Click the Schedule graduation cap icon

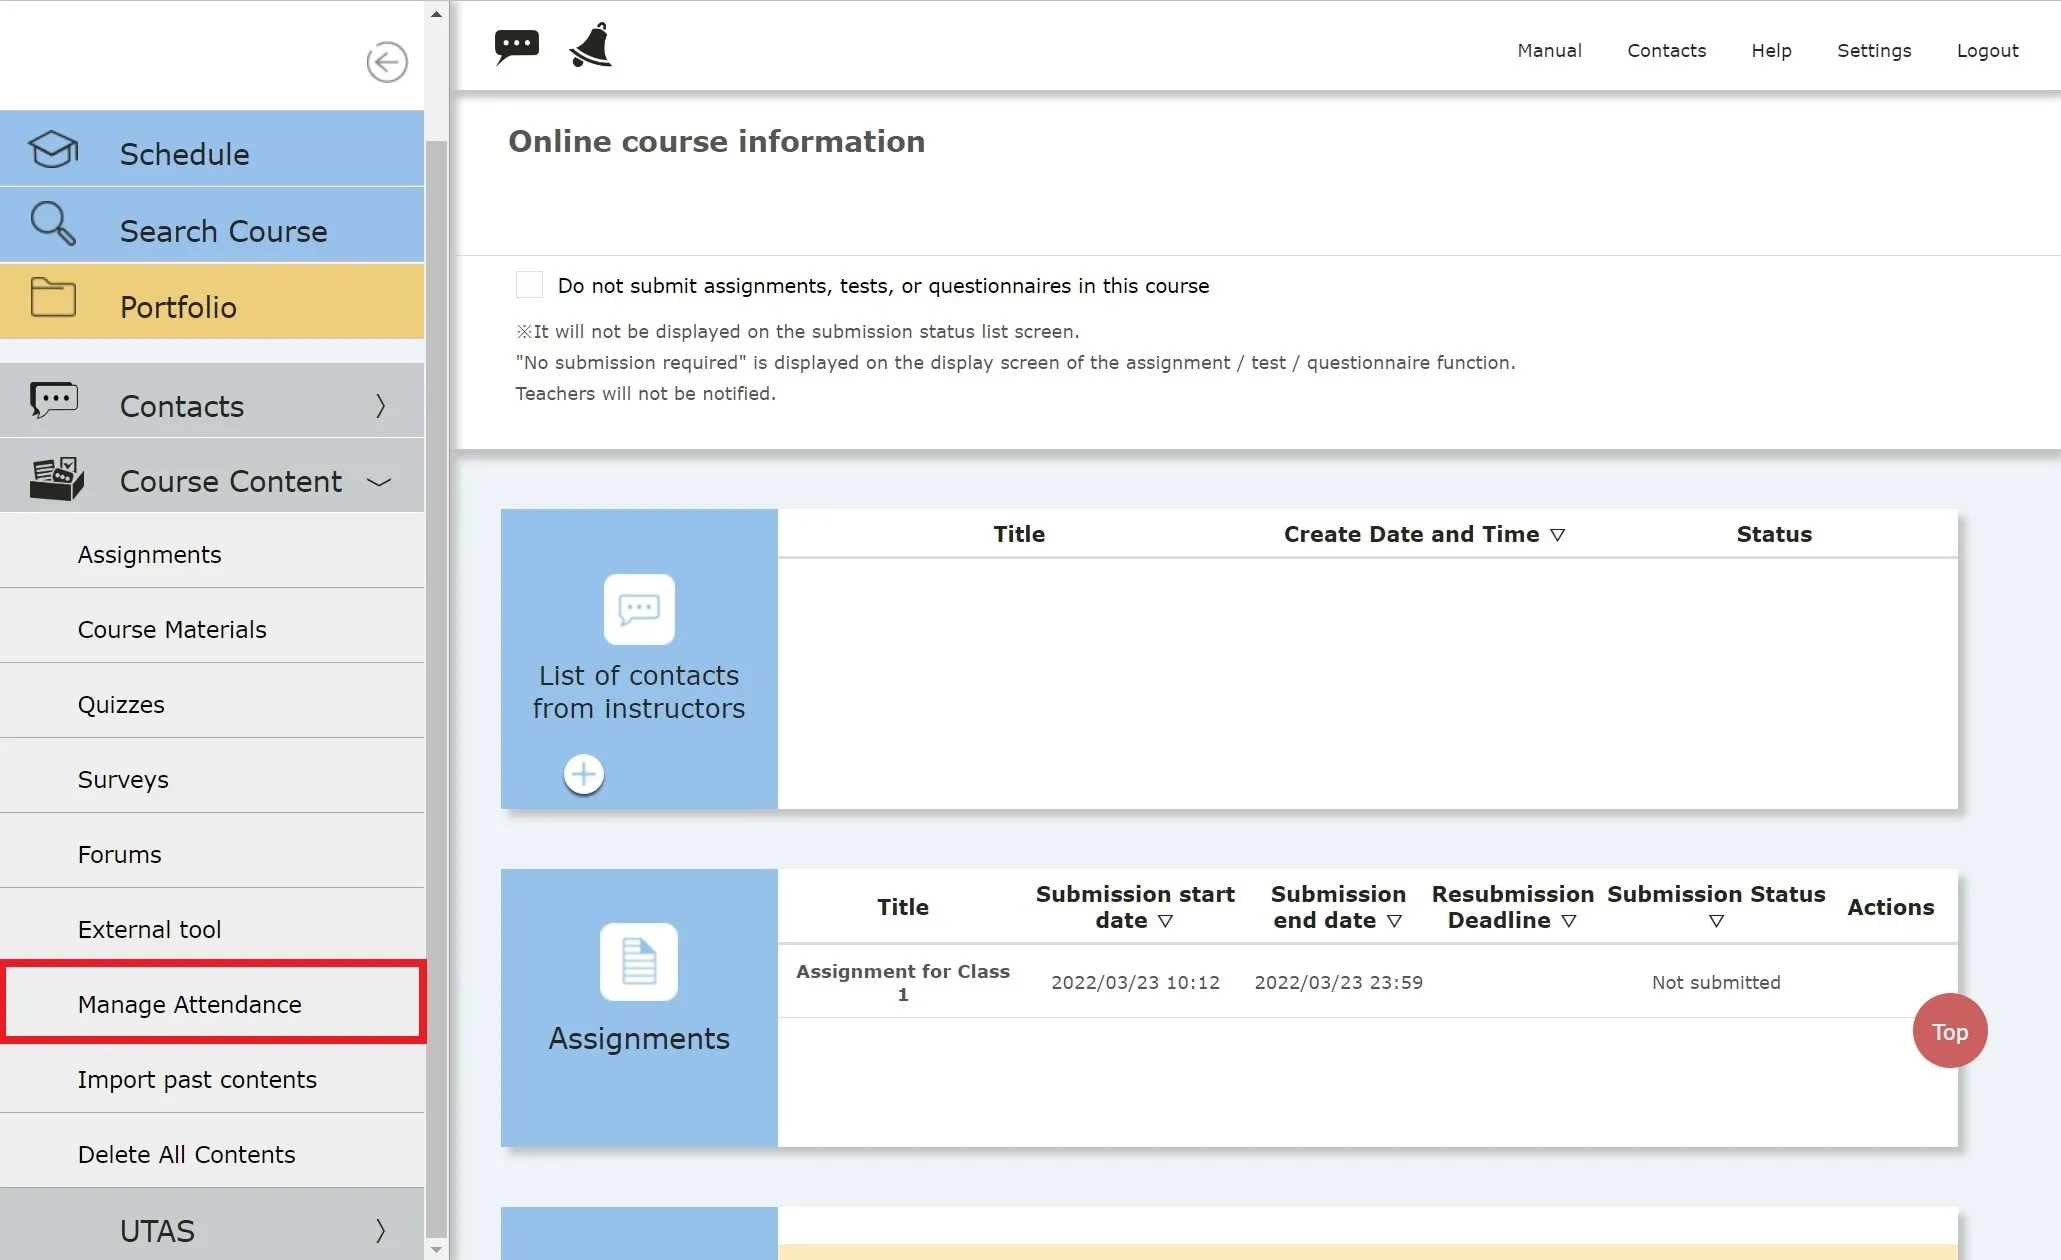52,150
